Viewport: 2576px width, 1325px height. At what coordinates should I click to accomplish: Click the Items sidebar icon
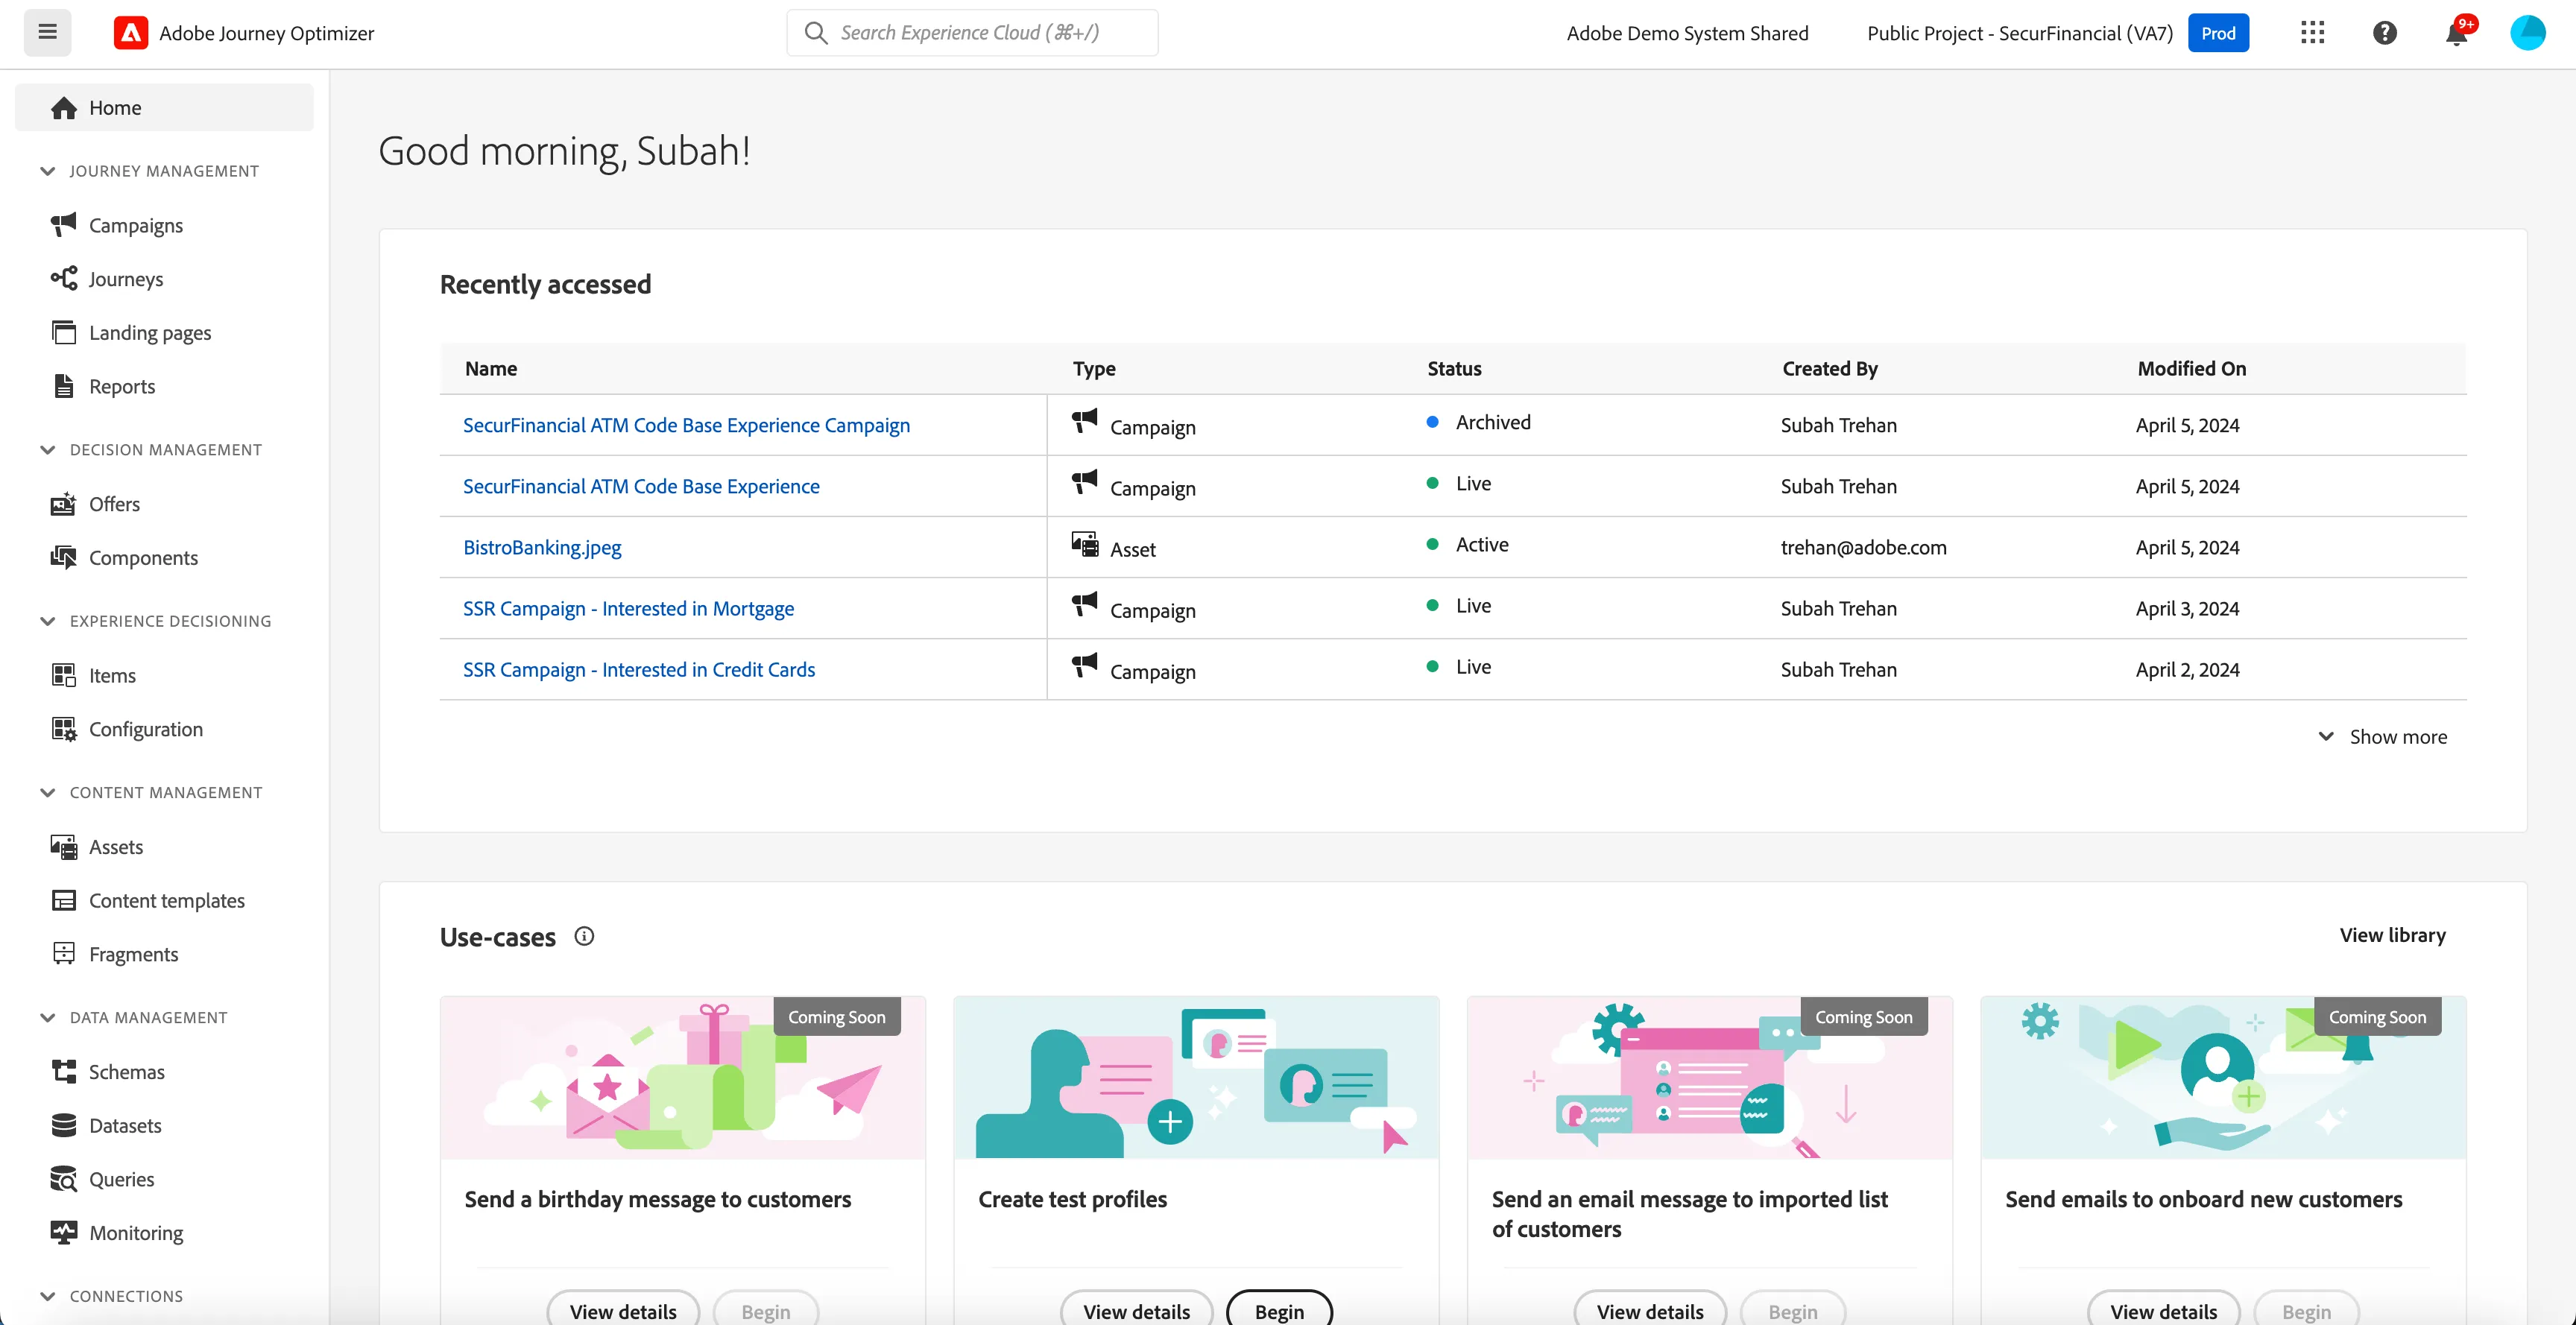click(63, 675)
